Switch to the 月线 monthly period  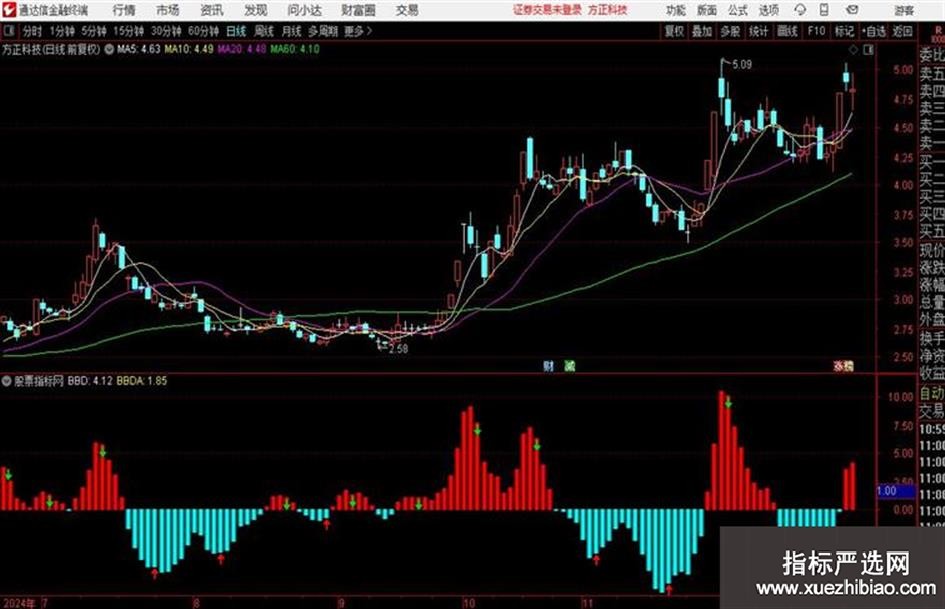click(x=292, y=31)
